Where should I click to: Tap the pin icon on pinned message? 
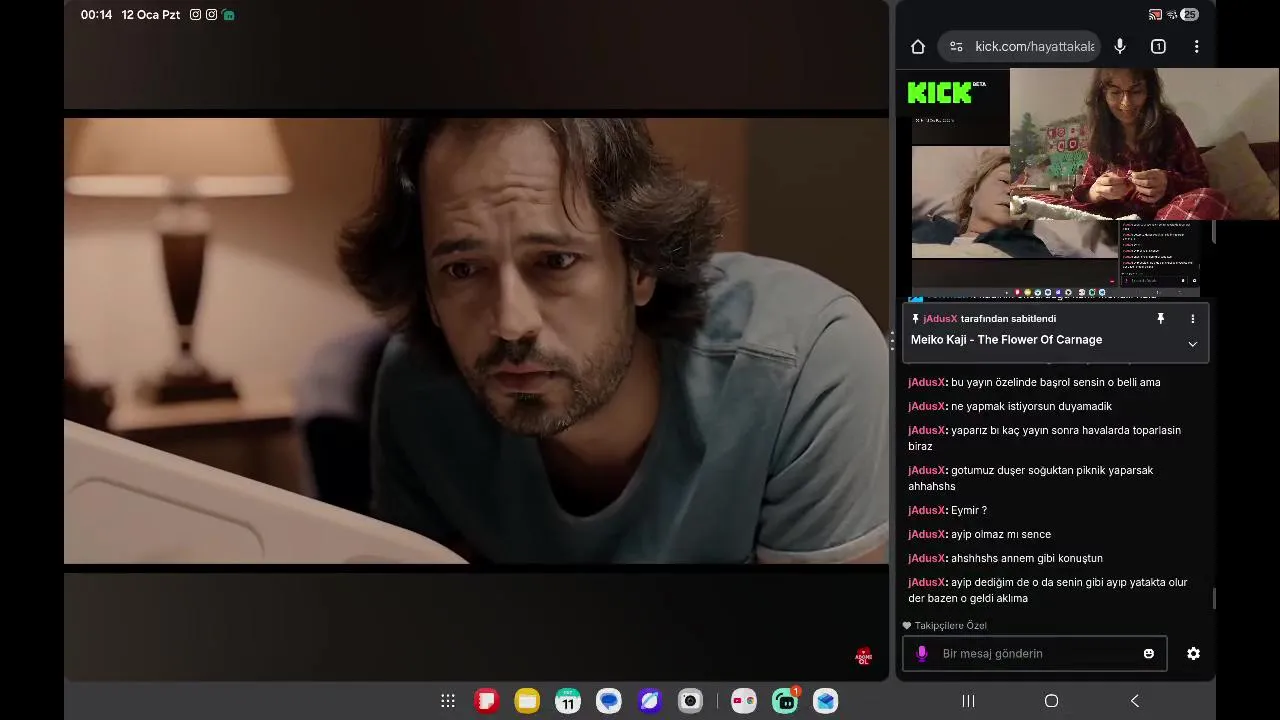[1161, 318]
